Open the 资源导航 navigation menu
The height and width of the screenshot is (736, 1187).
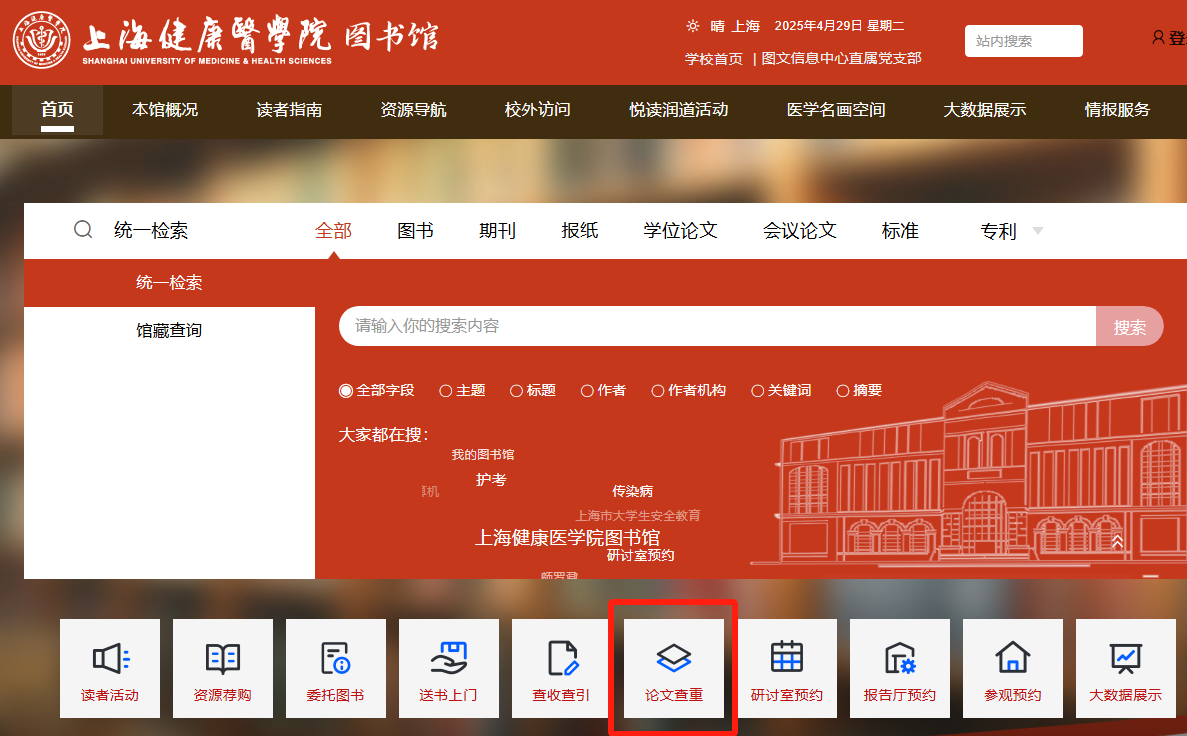point(413,110)
